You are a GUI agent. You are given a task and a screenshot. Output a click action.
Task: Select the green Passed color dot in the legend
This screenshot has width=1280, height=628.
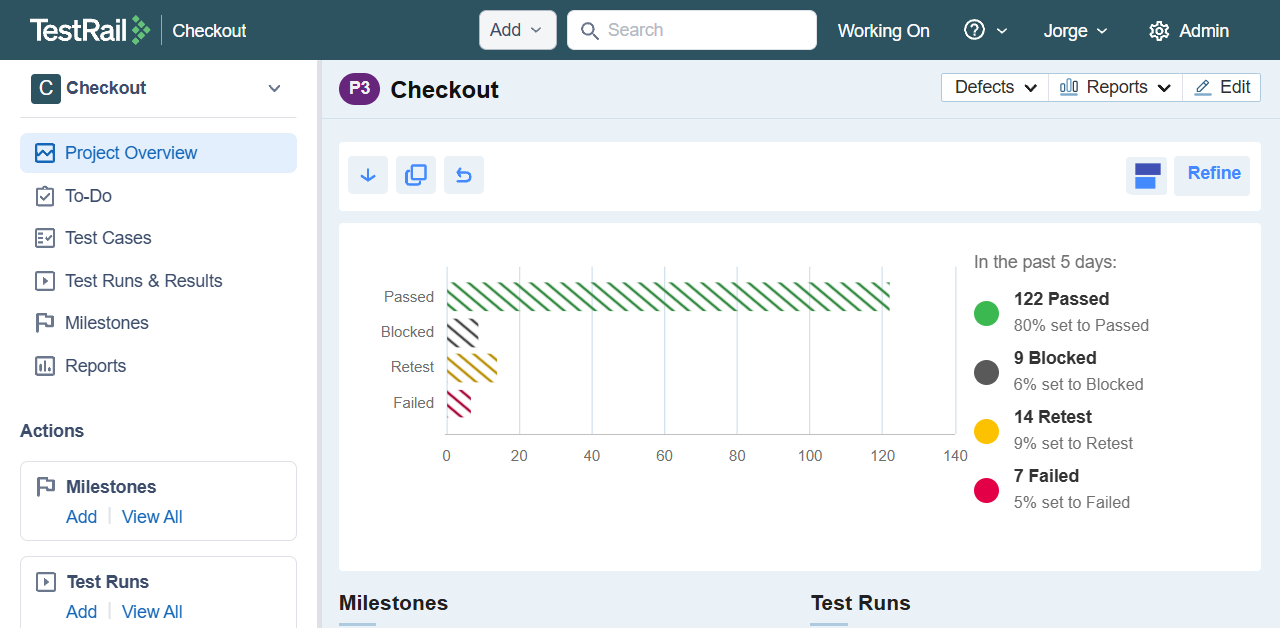[x=986, y=313]
